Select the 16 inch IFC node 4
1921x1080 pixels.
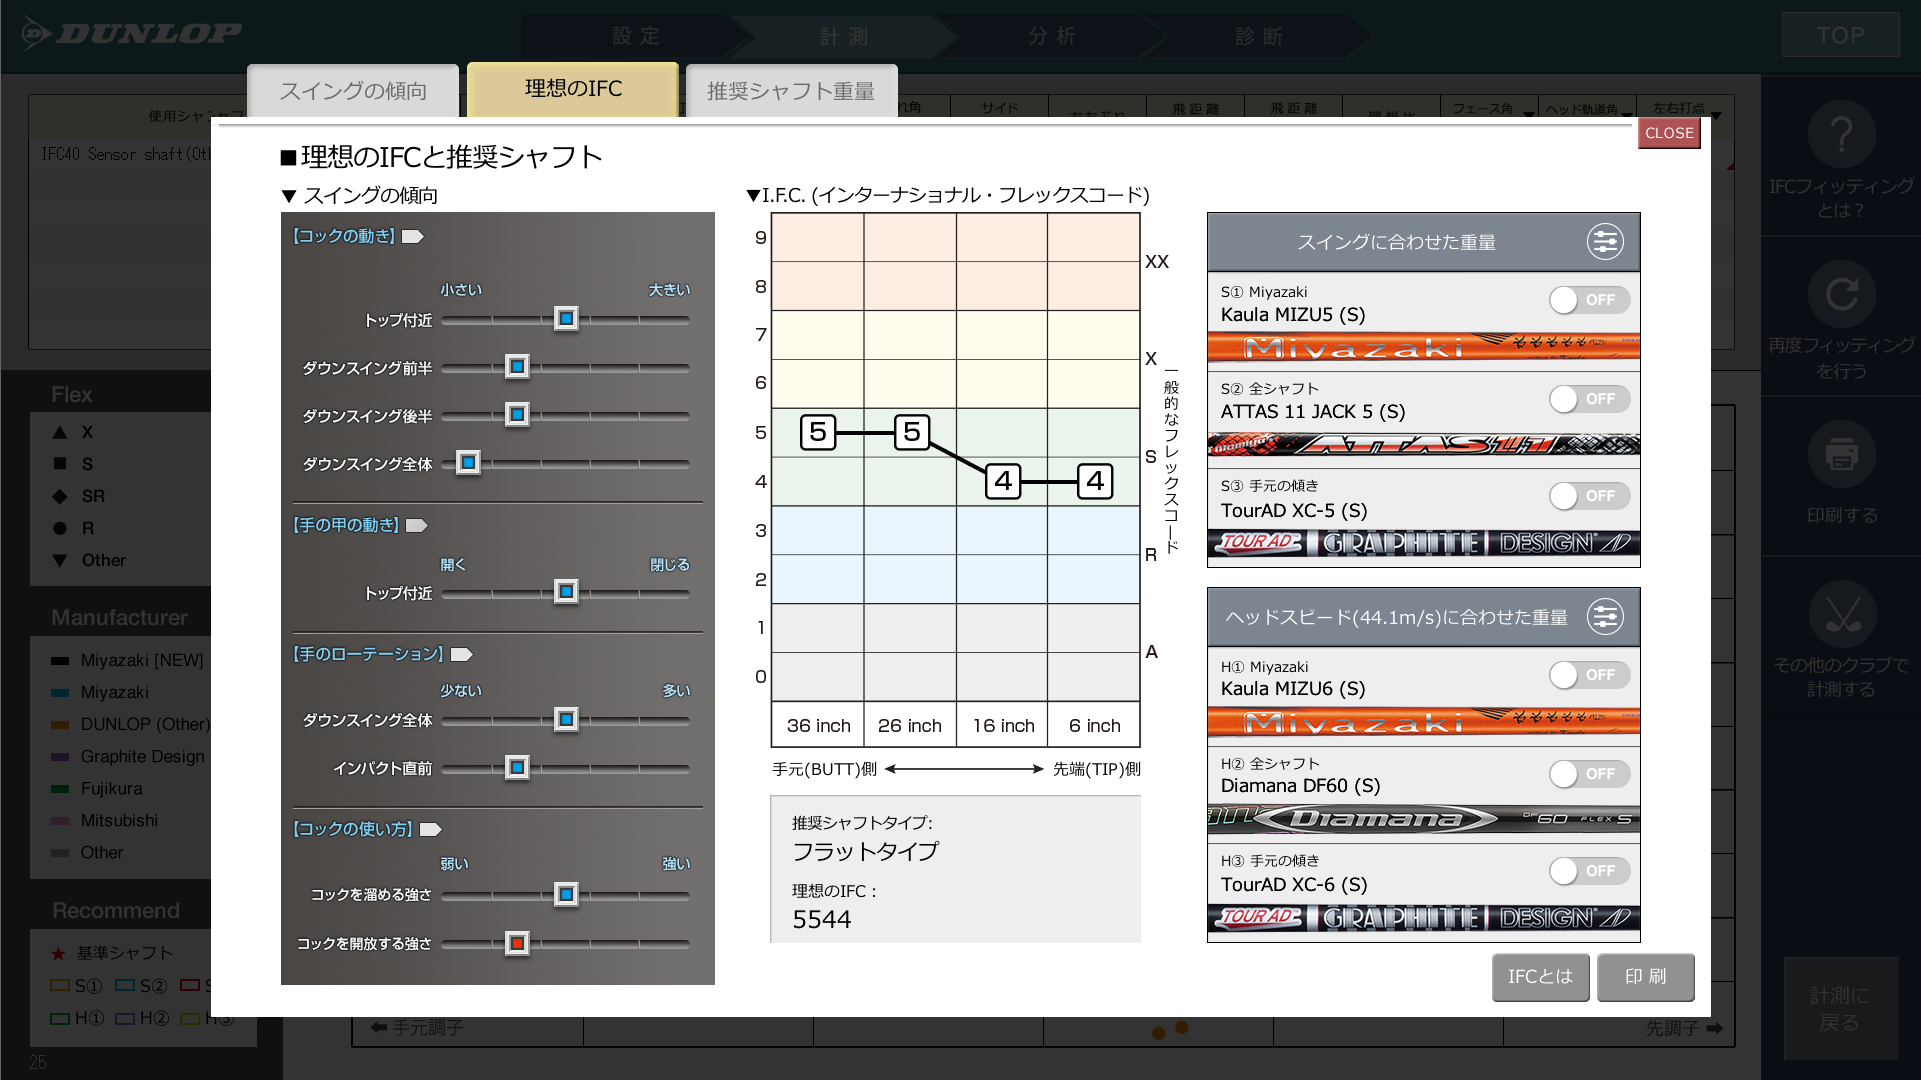pos(1003,481)
